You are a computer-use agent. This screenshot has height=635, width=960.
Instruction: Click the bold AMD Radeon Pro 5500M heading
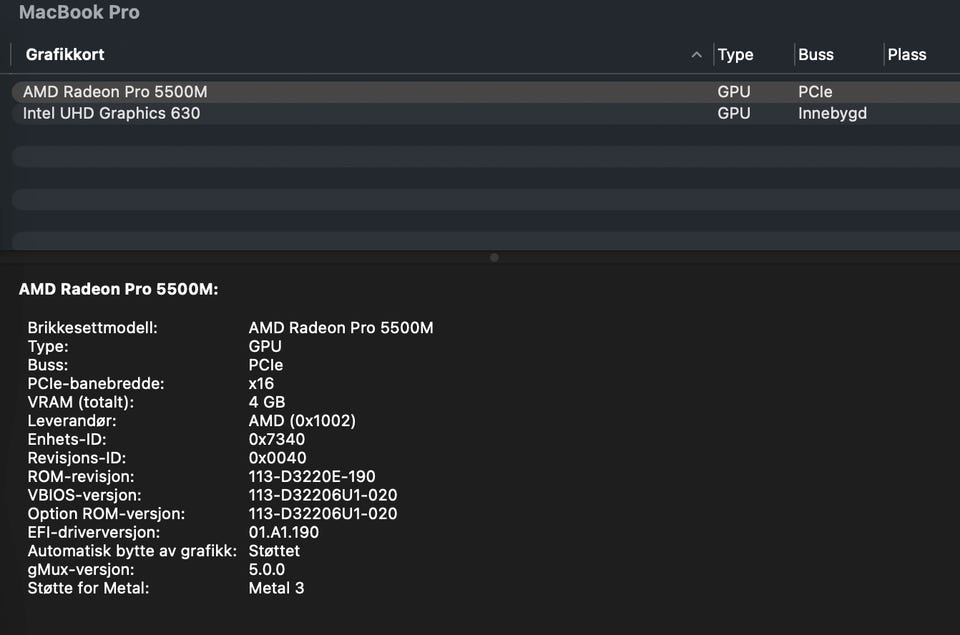(118, 290)
